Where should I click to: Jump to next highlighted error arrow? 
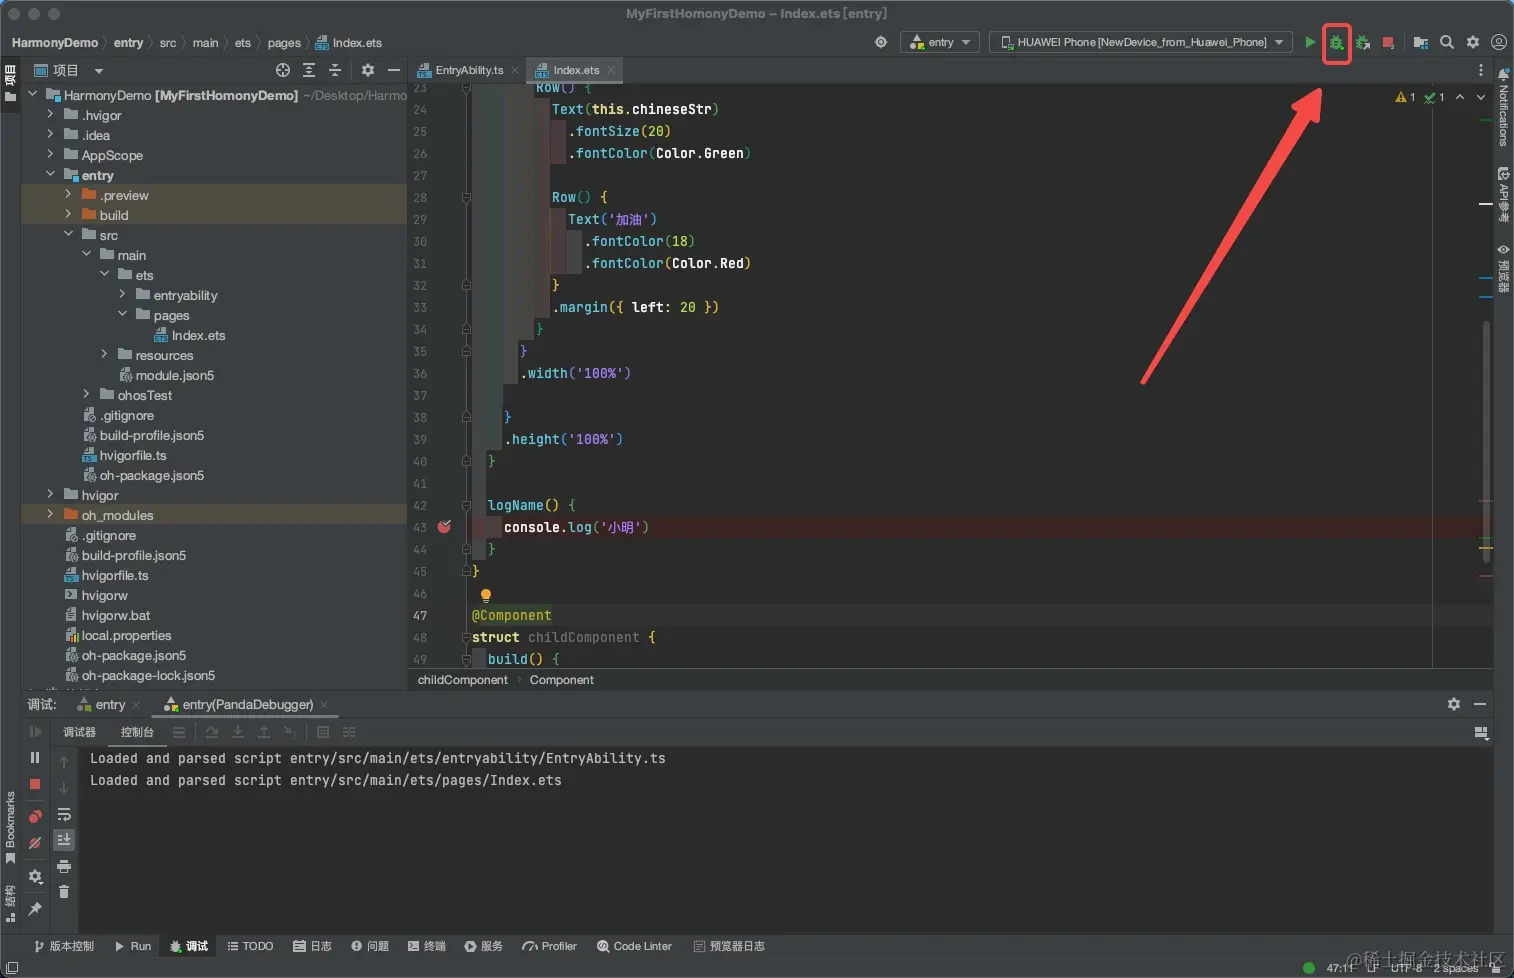1481,97
